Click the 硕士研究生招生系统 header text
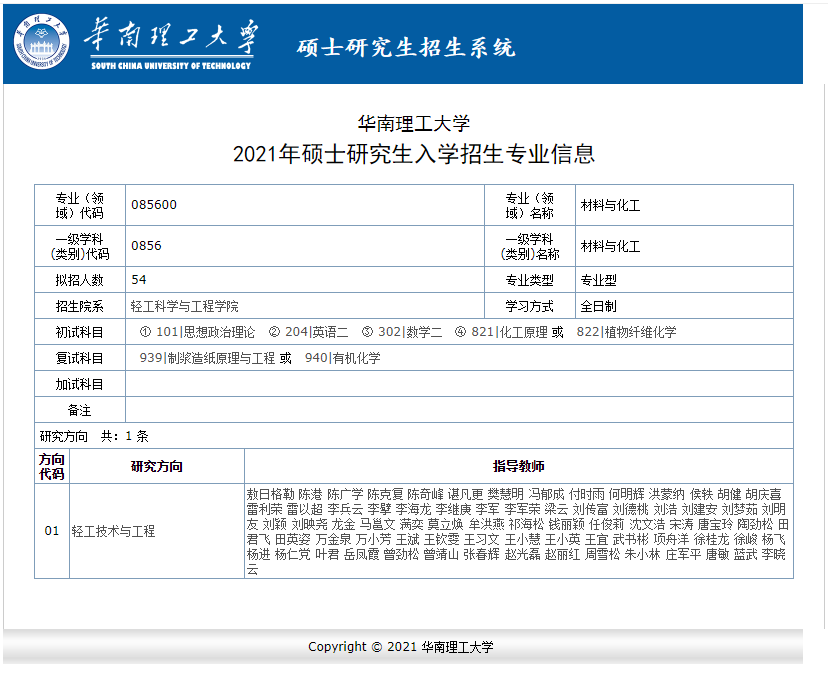Viewport: 828px width, 676px height. coord(406,48)
